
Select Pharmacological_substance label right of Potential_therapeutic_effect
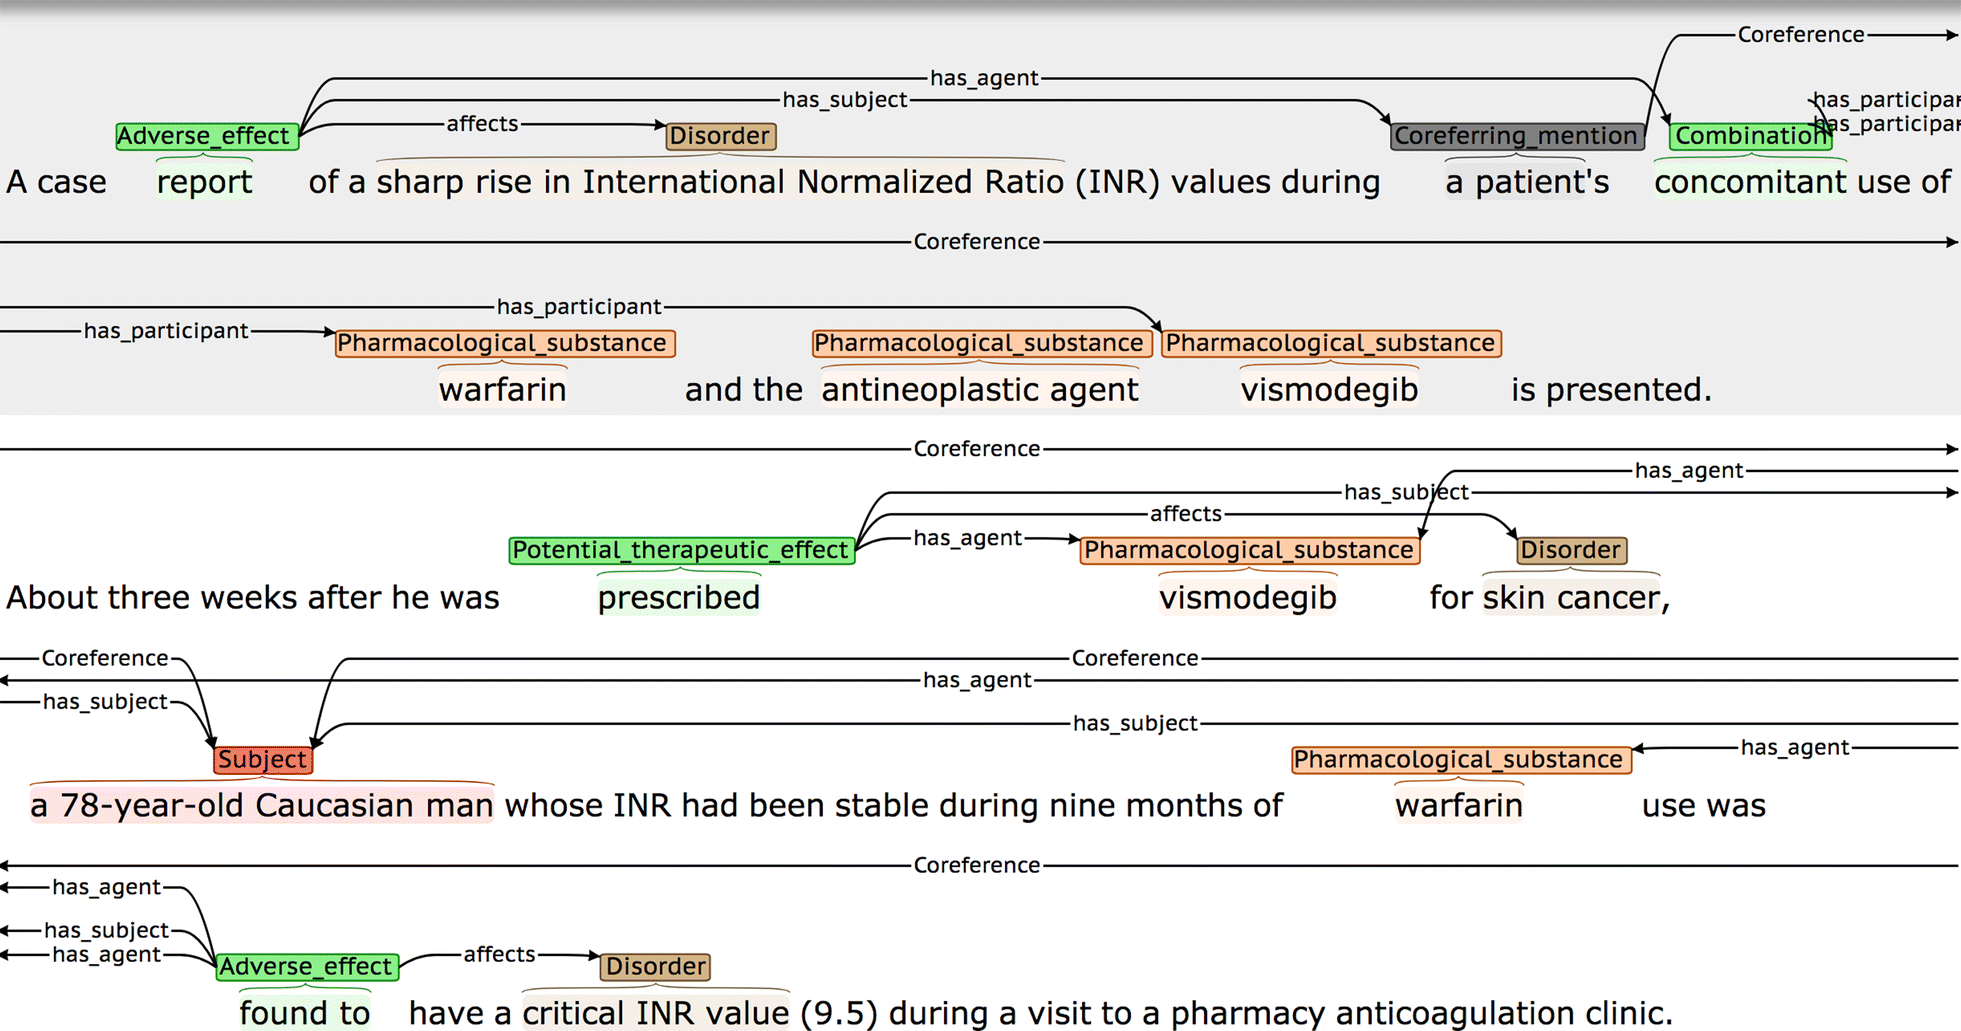click(1249, 550)
